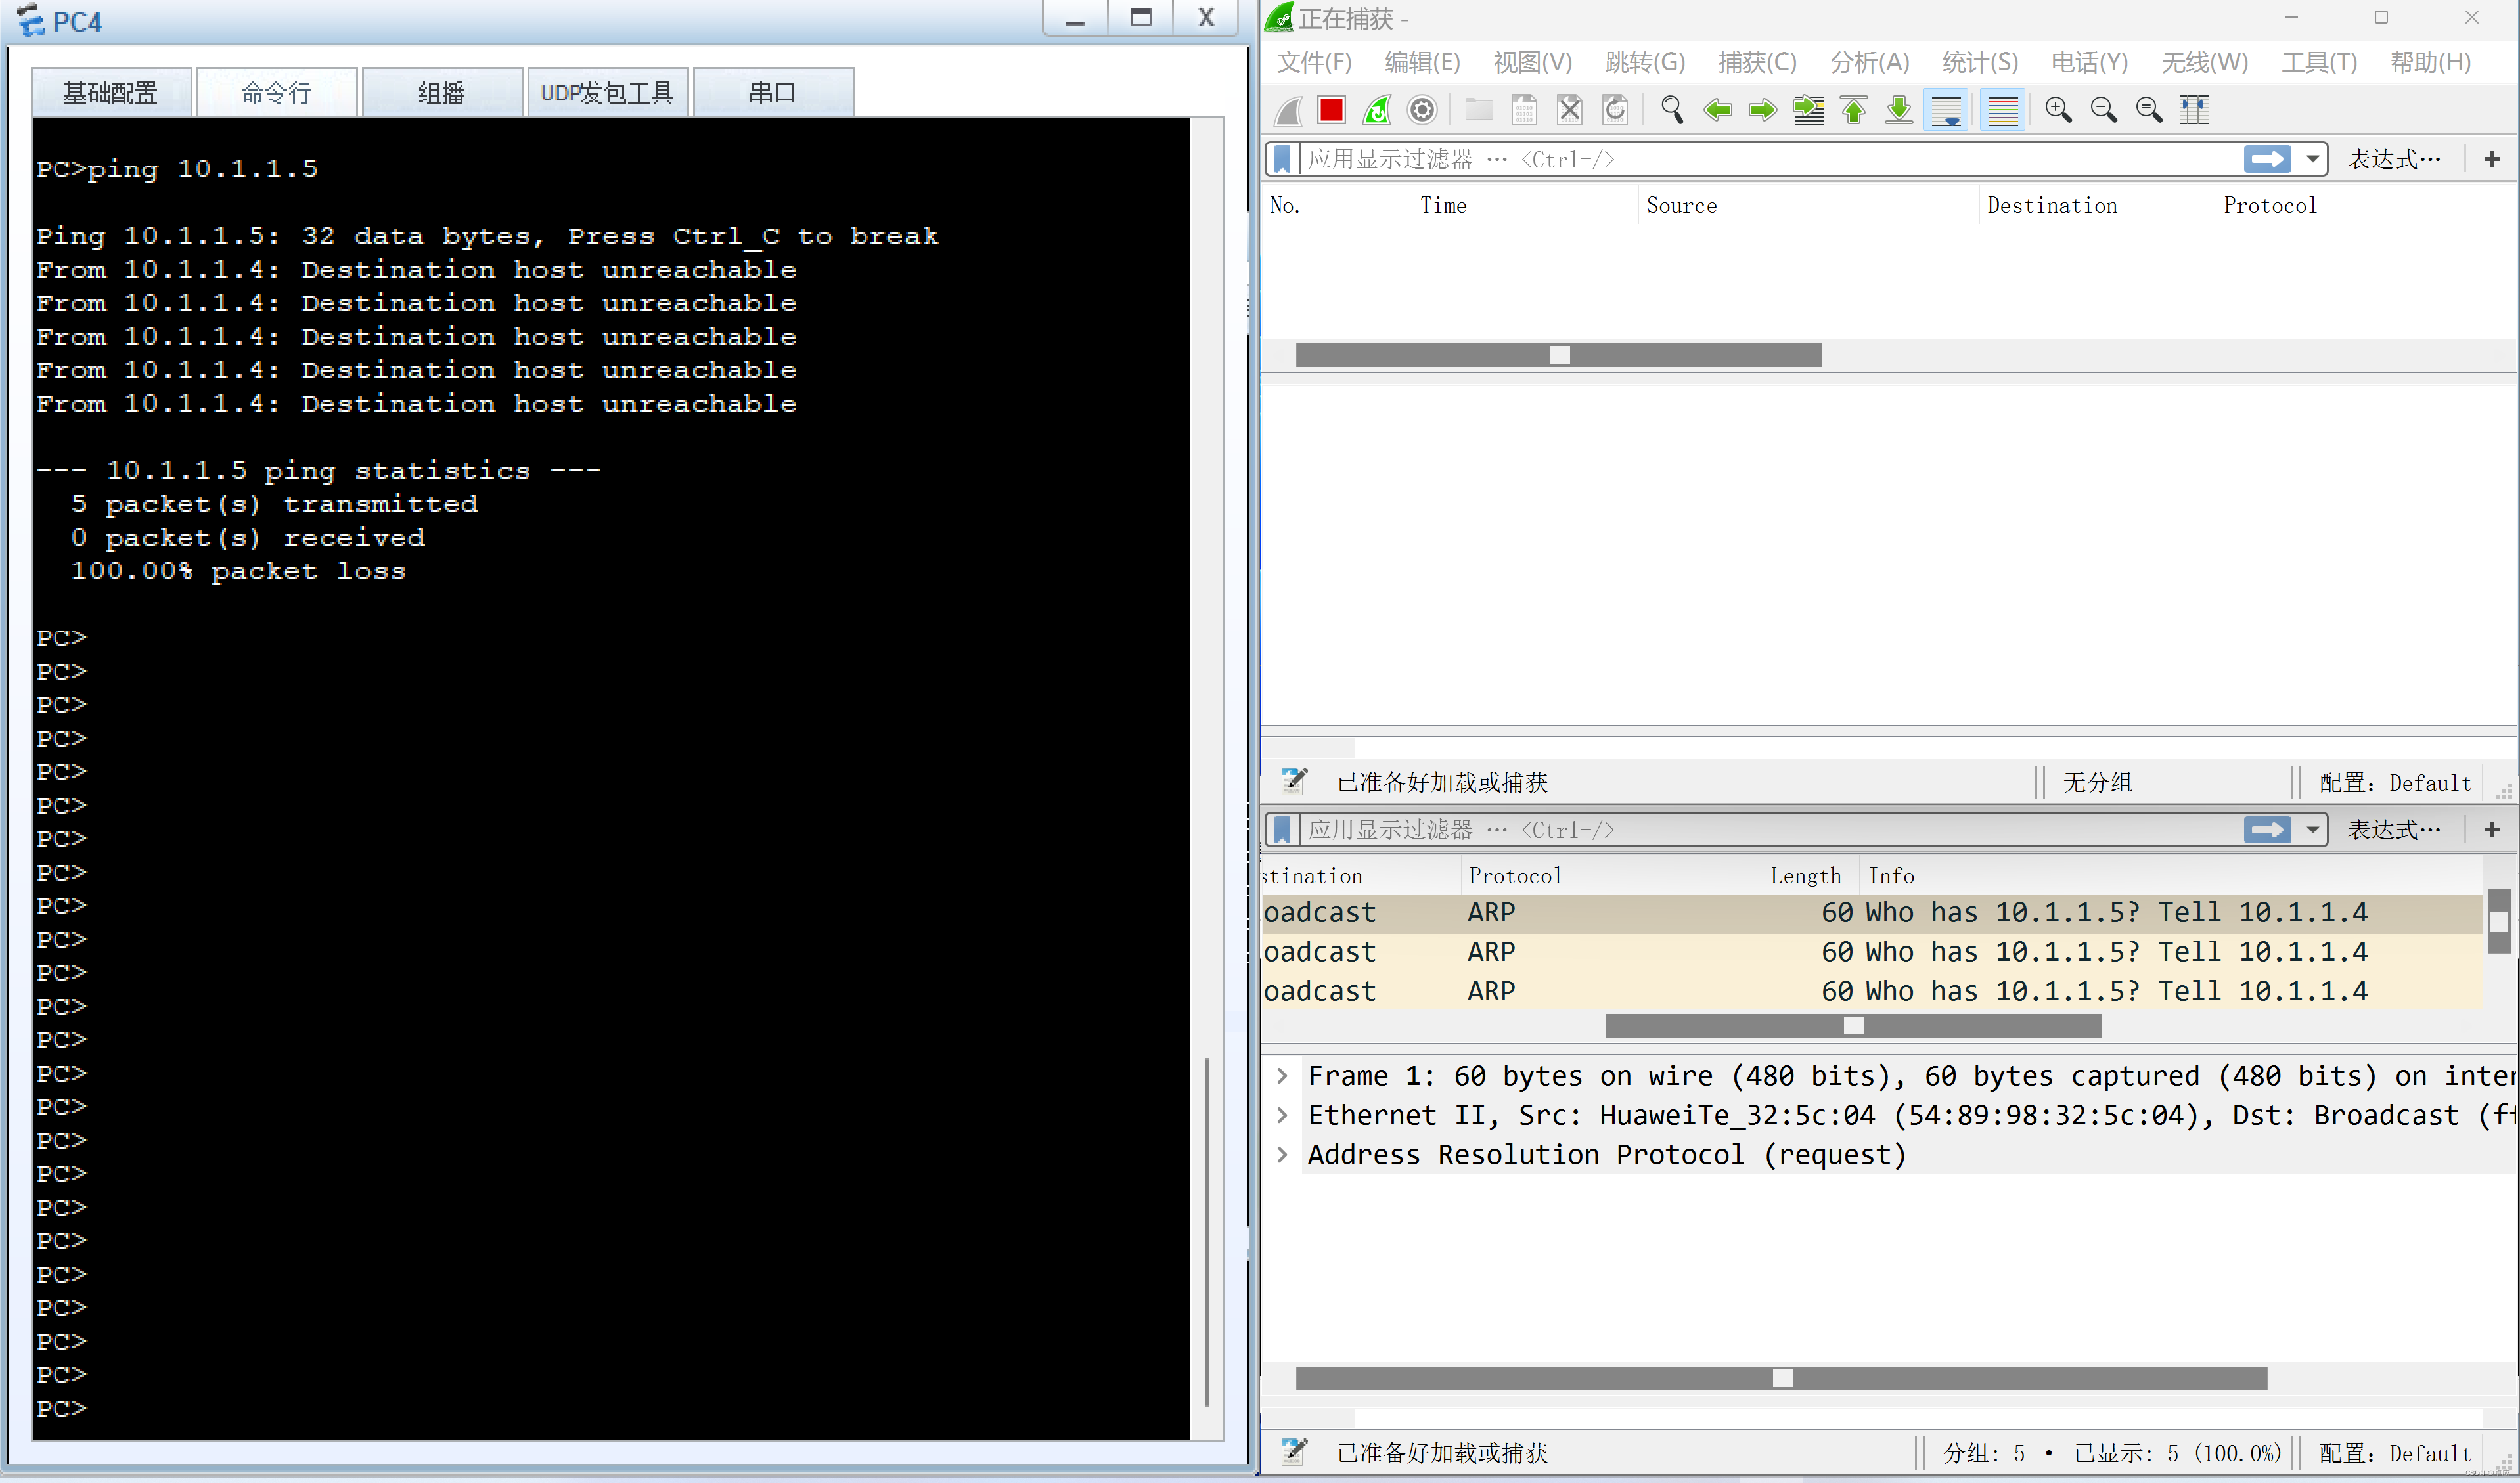This screenshot has height=1483, width=2520.
Task: Click upper 表达式… expression button
Action: (x=2394, y=159)
